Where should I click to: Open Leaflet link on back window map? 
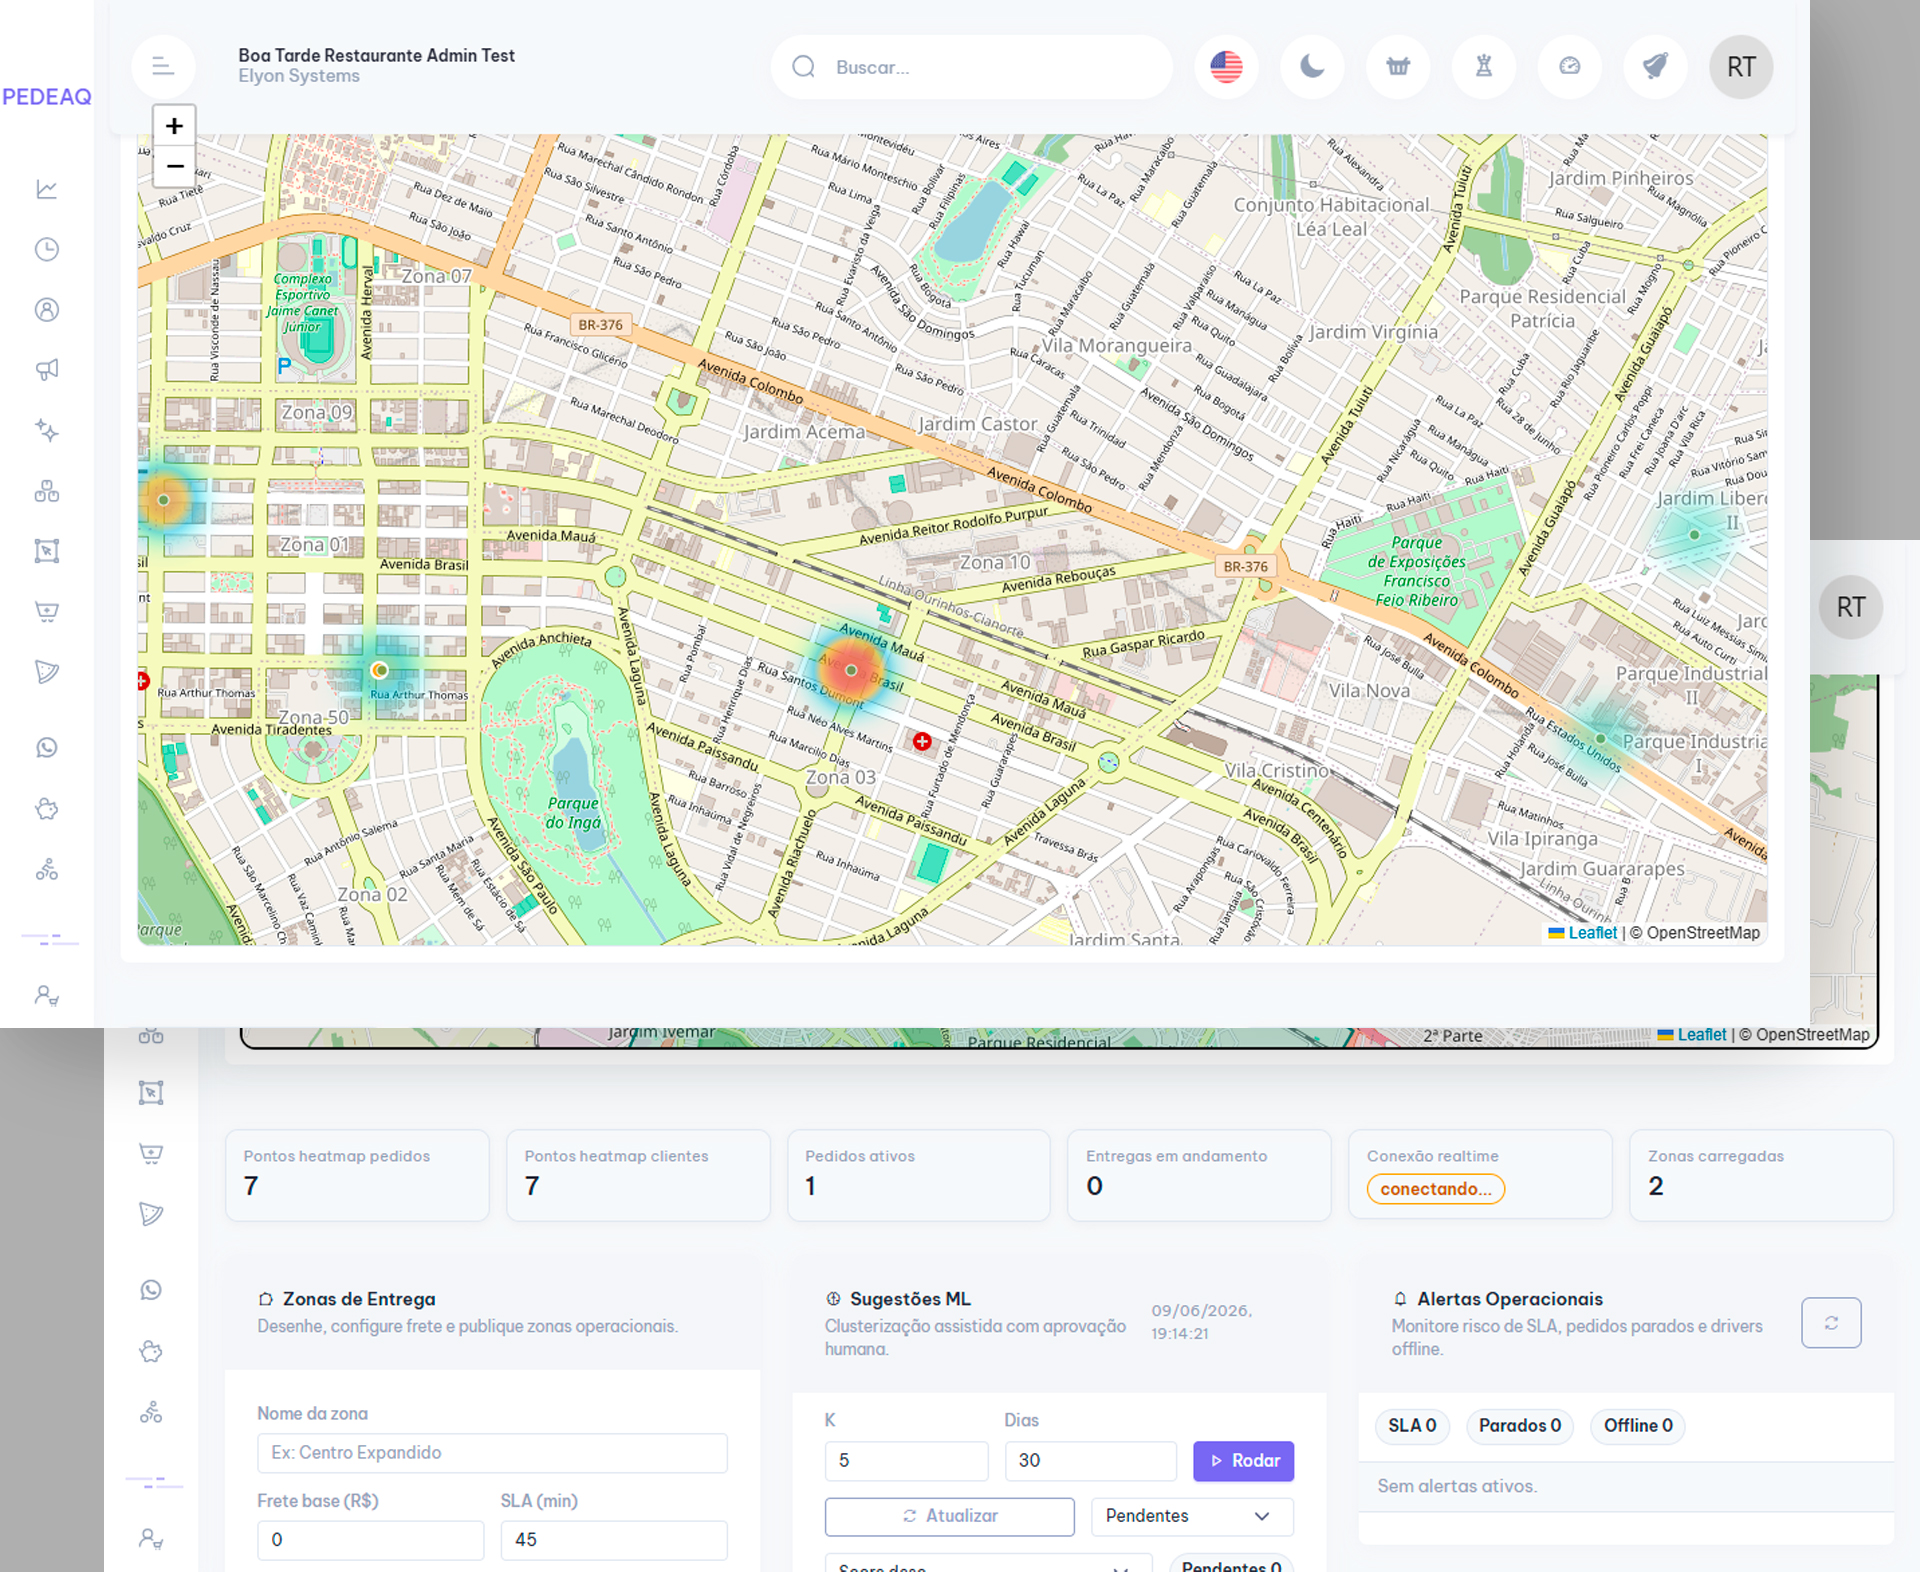click(x=1692, y=1035)
